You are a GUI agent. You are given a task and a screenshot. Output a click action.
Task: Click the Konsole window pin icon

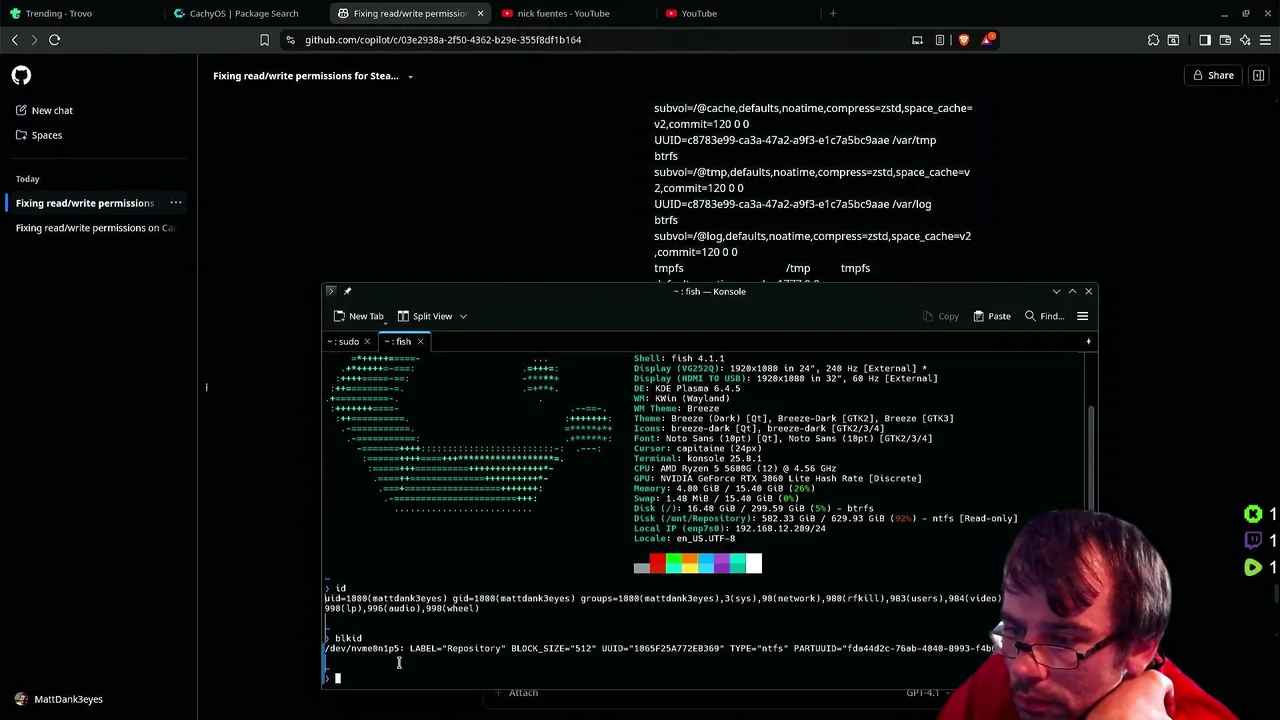(x=347, y=292)
